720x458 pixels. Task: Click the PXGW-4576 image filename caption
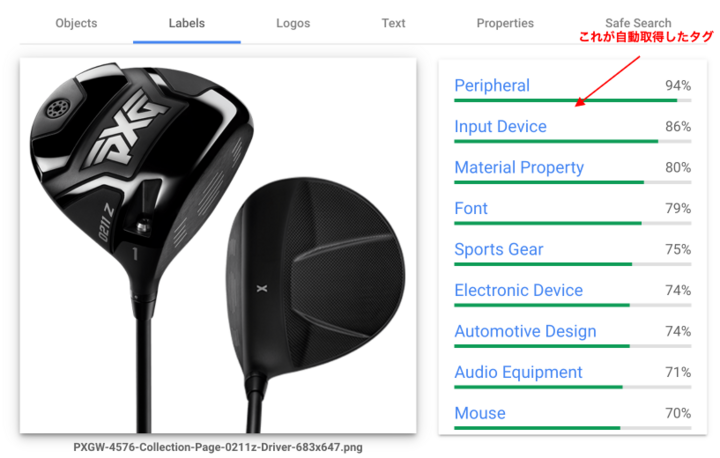point(218,447)
